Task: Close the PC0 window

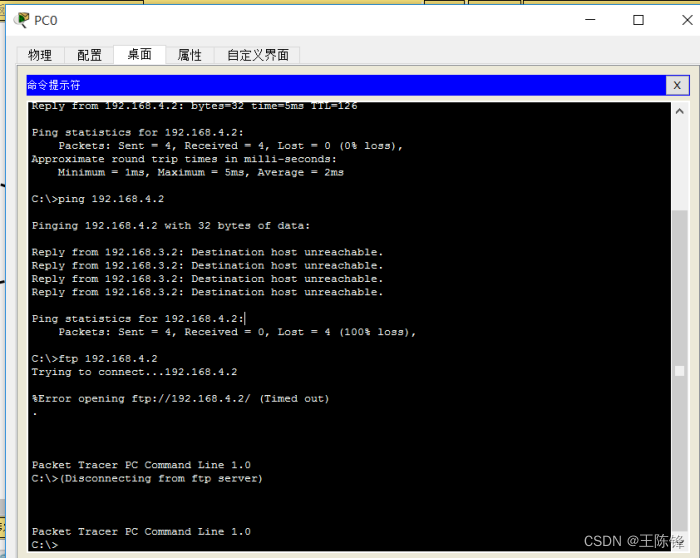Action: (687, 20)
